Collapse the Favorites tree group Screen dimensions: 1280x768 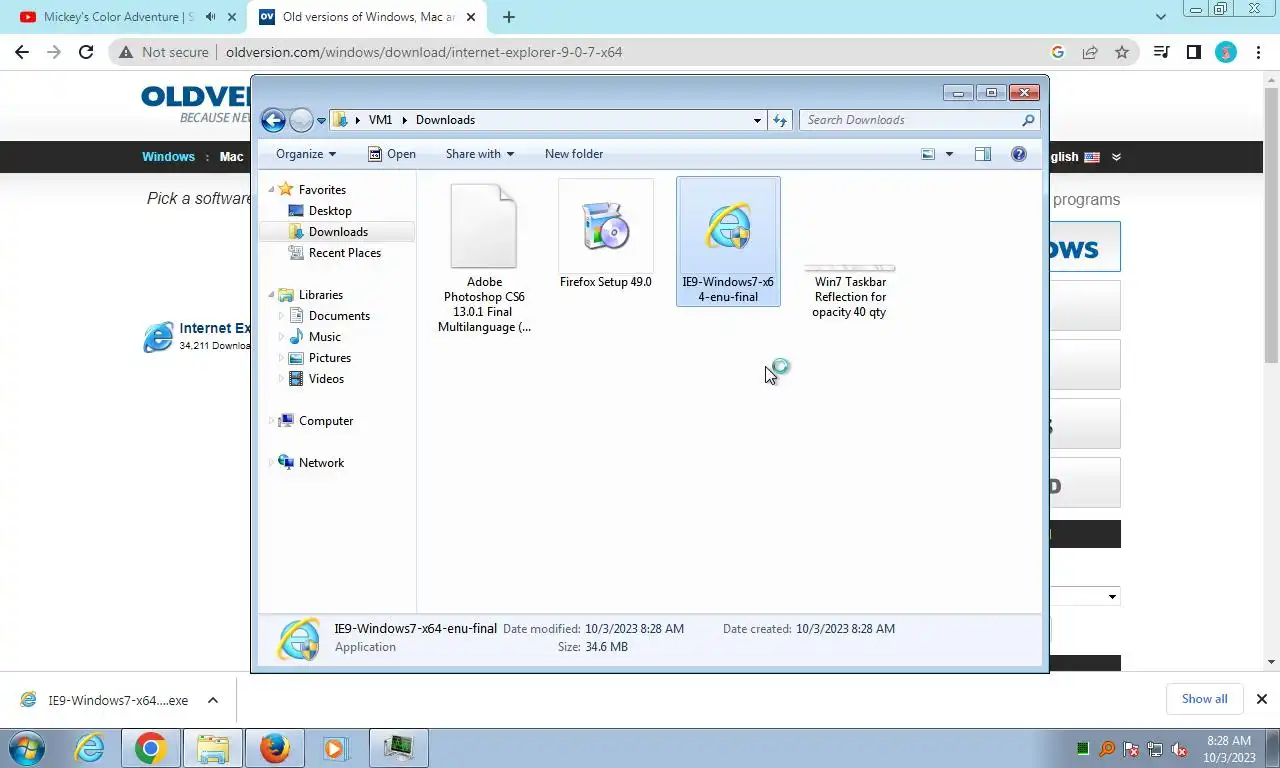pos(271,189)
